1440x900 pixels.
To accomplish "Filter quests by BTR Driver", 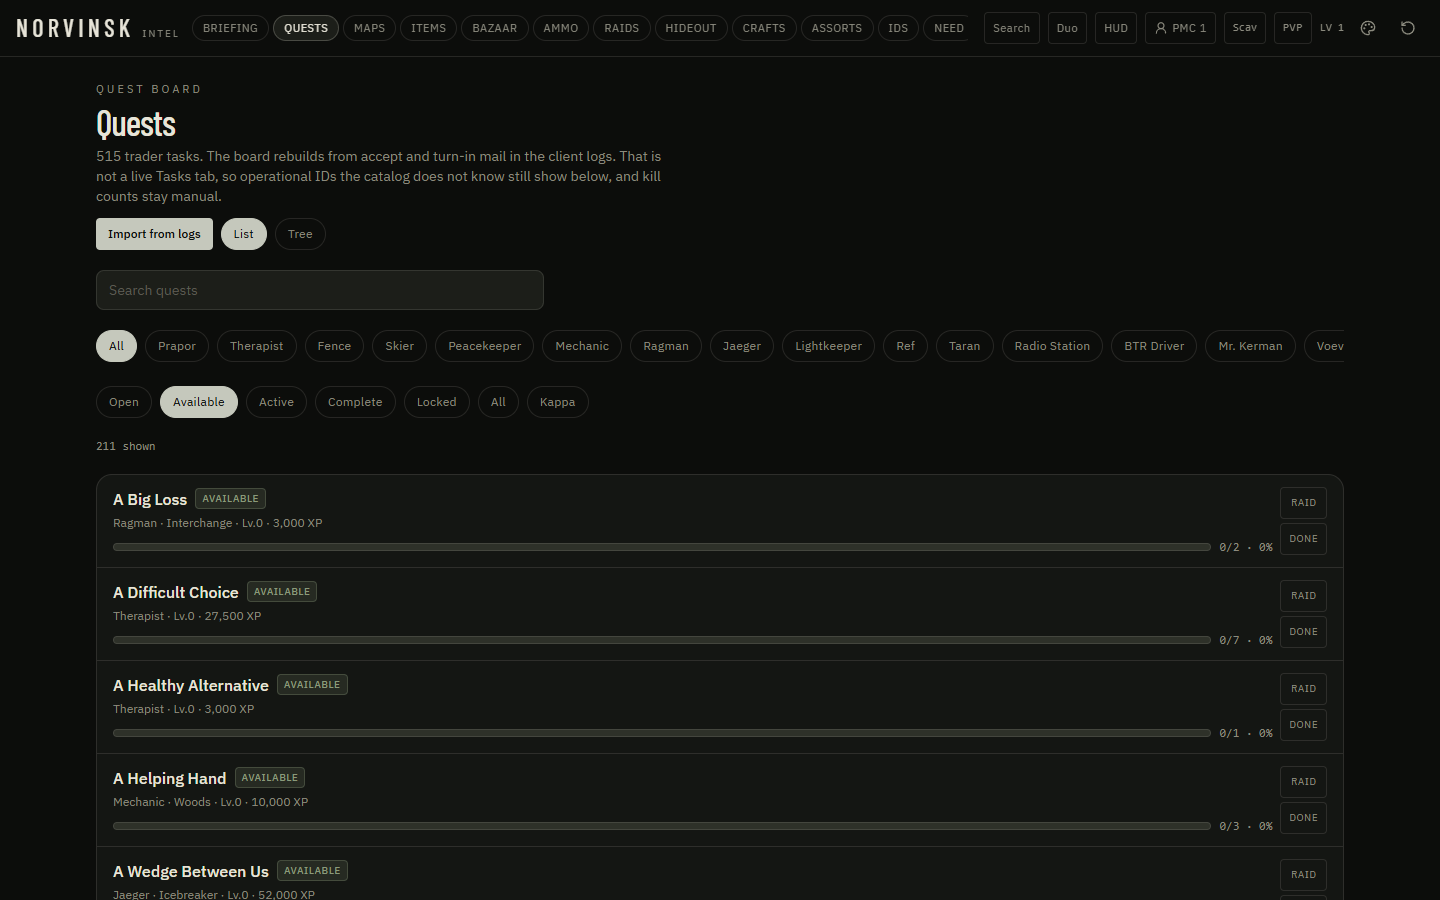I will pyautogui.click(x=1154, y=346).
